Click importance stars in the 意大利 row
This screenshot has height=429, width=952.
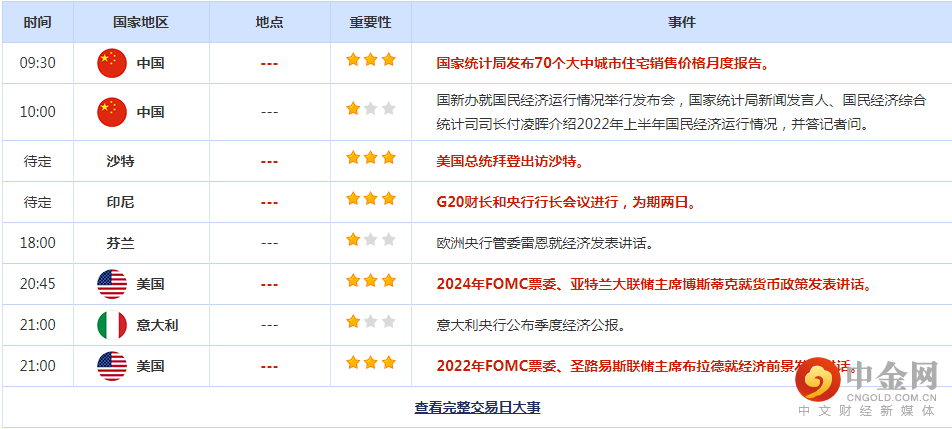tap(370, 322)
